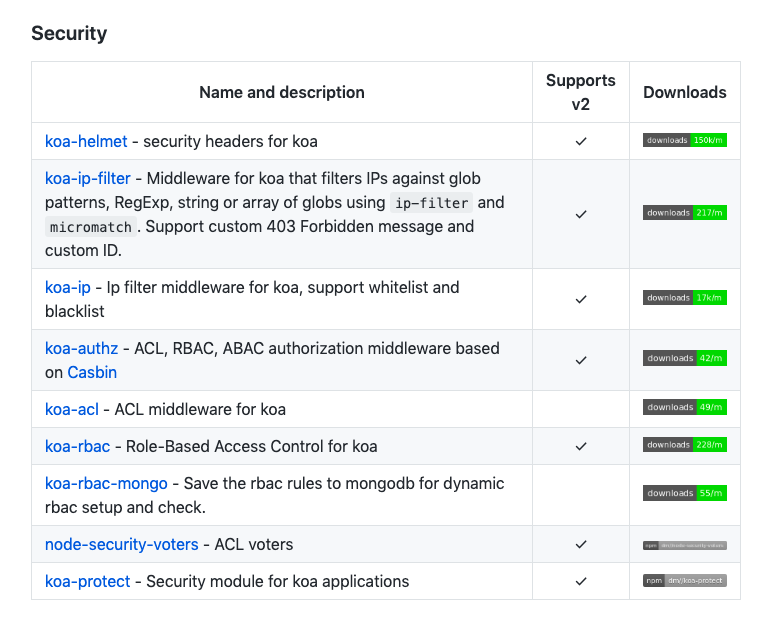
Task: Follow the node-security-voters link
Action: [121, 545]
